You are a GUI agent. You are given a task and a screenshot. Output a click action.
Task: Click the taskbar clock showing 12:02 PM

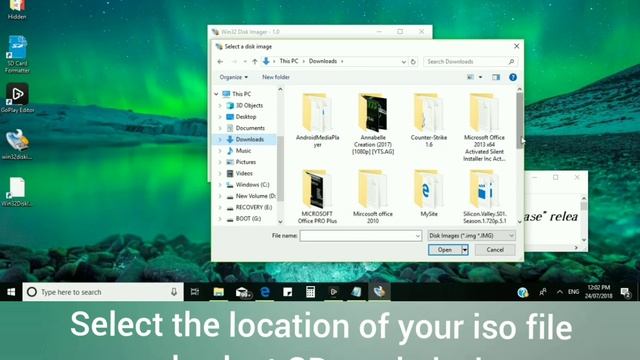599,292
